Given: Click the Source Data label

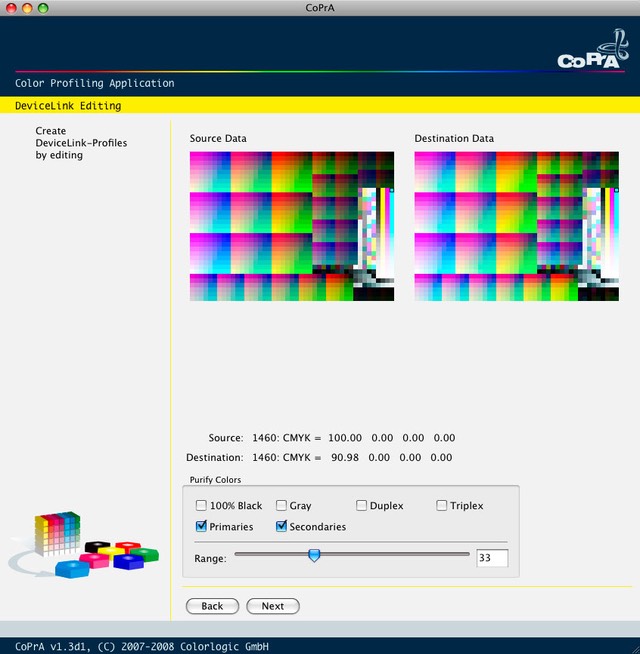Looking at the screenshot, I should (x=218, y=138).
